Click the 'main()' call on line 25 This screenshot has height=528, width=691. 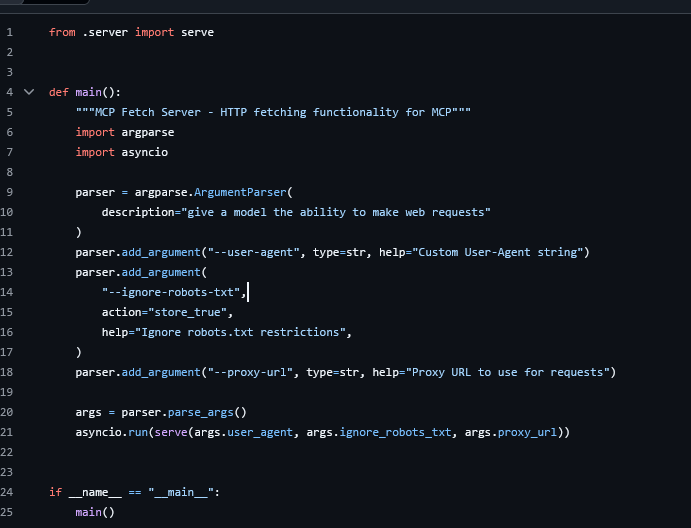pos(95,512)
